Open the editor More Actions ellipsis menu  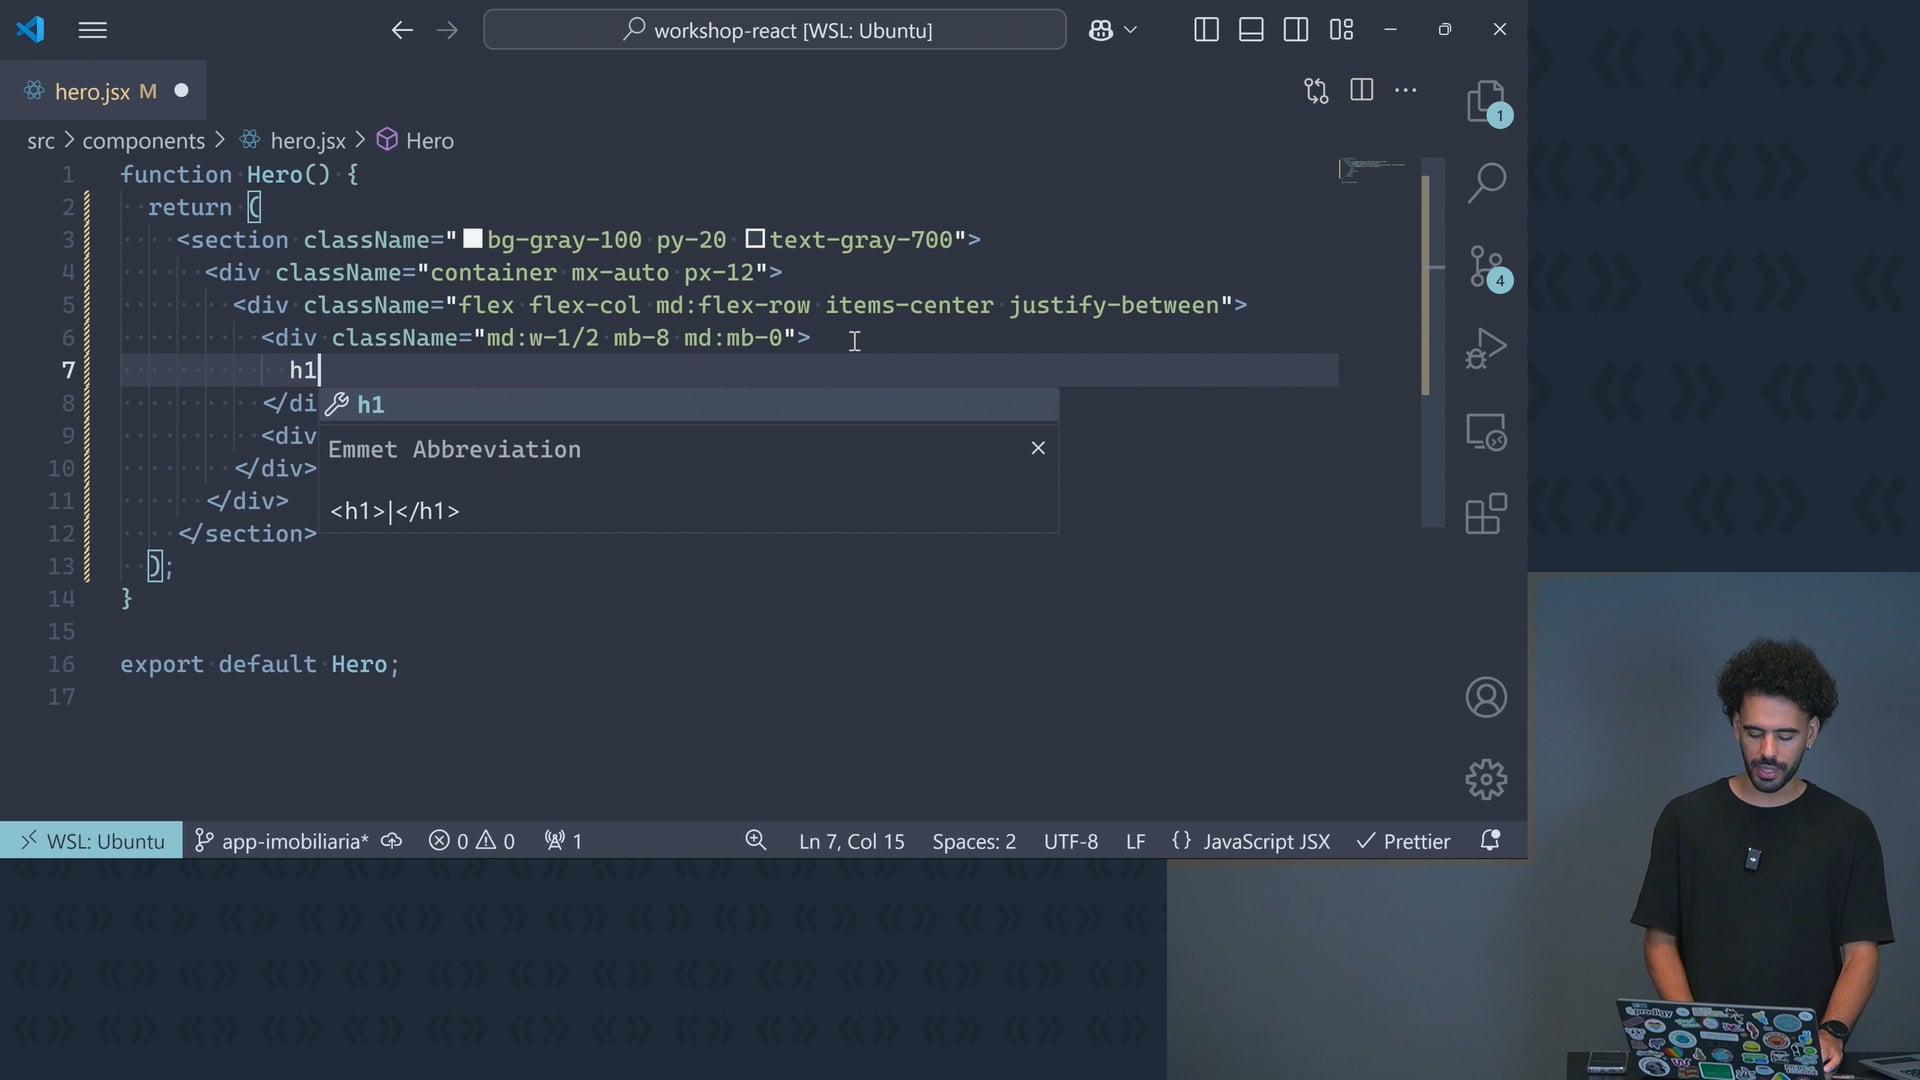click(1406, 91)
